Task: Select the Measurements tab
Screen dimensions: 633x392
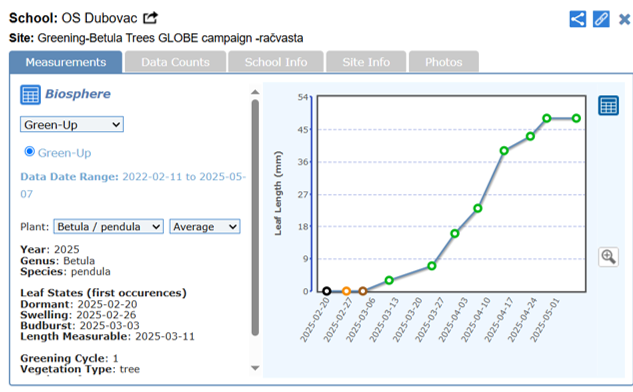Action: click(x=66, y=62)
